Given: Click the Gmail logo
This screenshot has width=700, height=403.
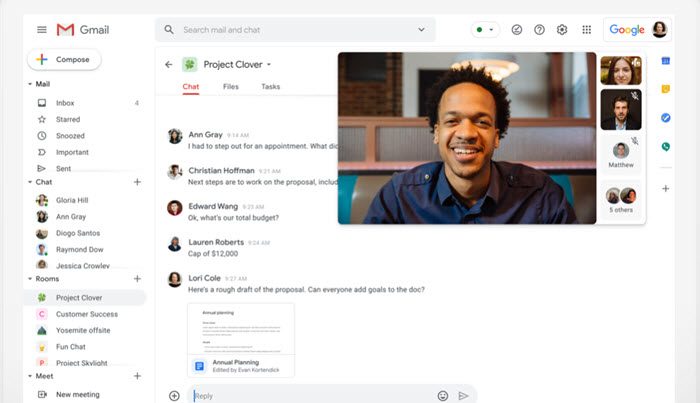Looking at the screenshot, I should point(83,29).
